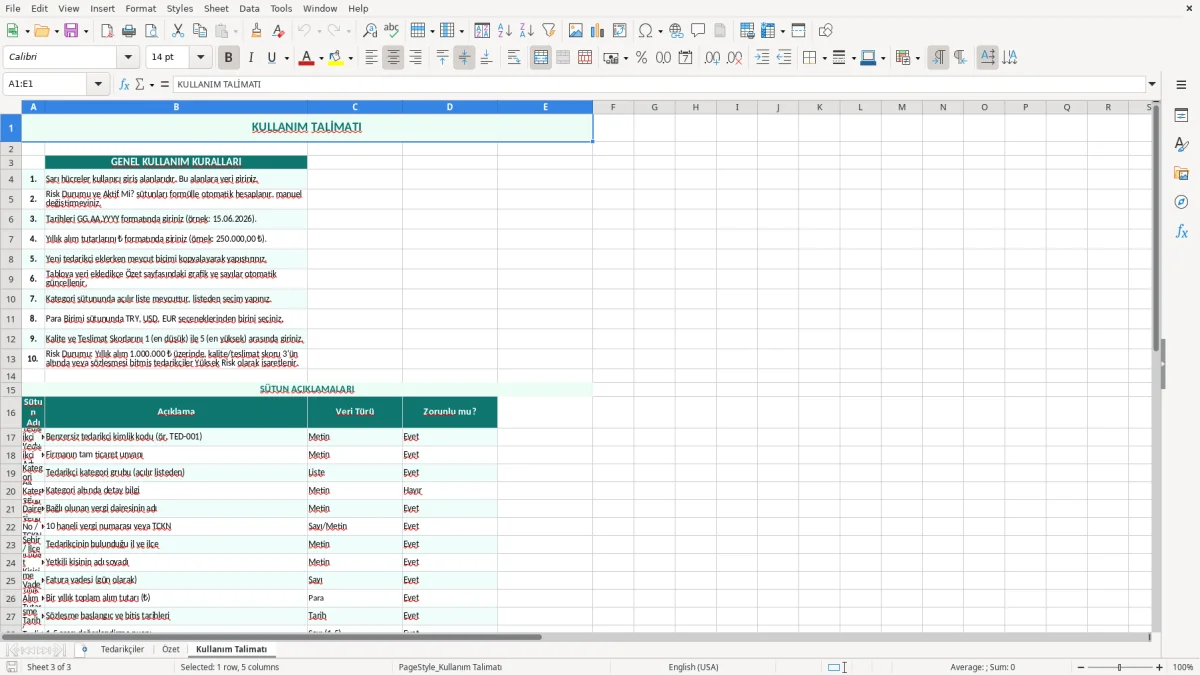Click into formula input line
Viewport: 1200px width, 675px height.
click(x=658, y=85)
